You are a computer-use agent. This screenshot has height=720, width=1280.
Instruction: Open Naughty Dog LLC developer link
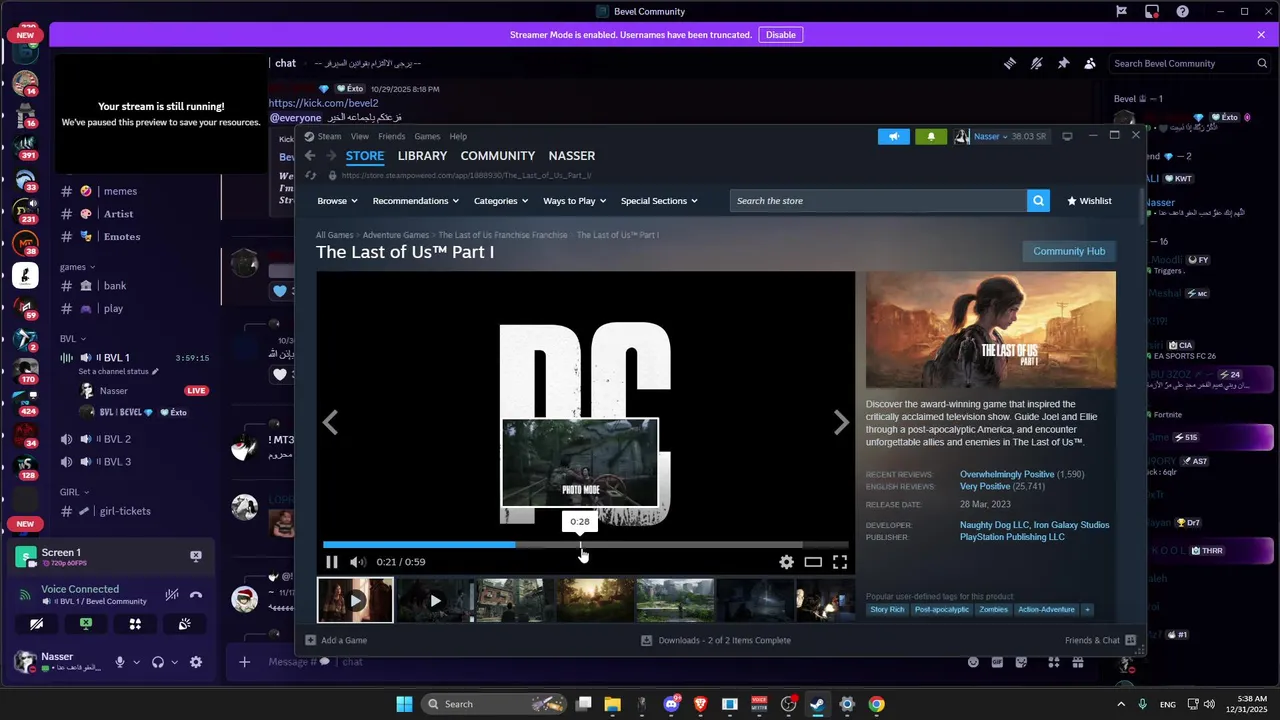coord(994,525)
